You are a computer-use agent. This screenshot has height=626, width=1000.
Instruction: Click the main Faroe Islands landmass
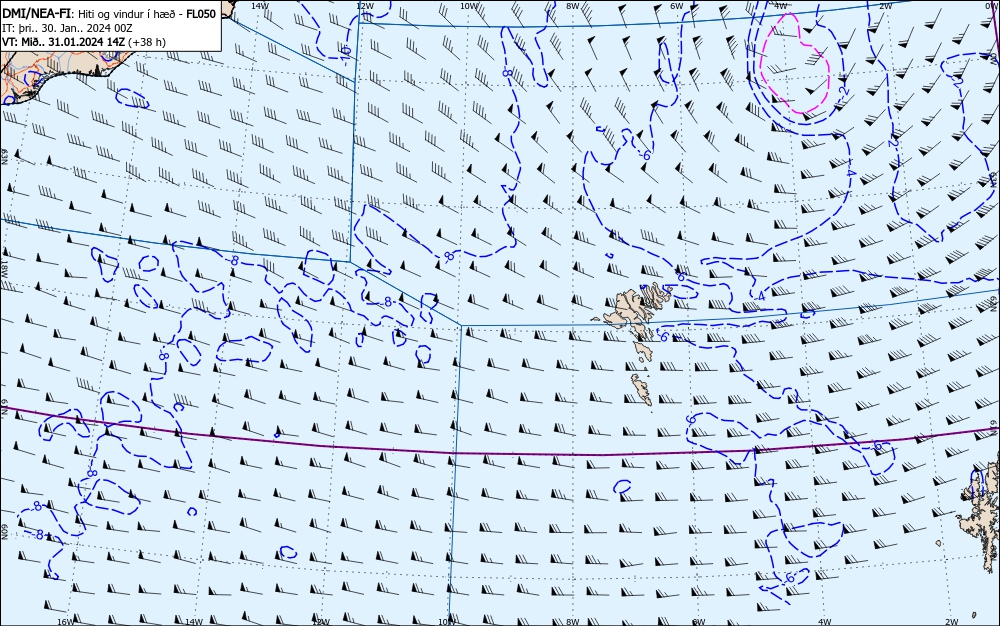click(628, 309)
